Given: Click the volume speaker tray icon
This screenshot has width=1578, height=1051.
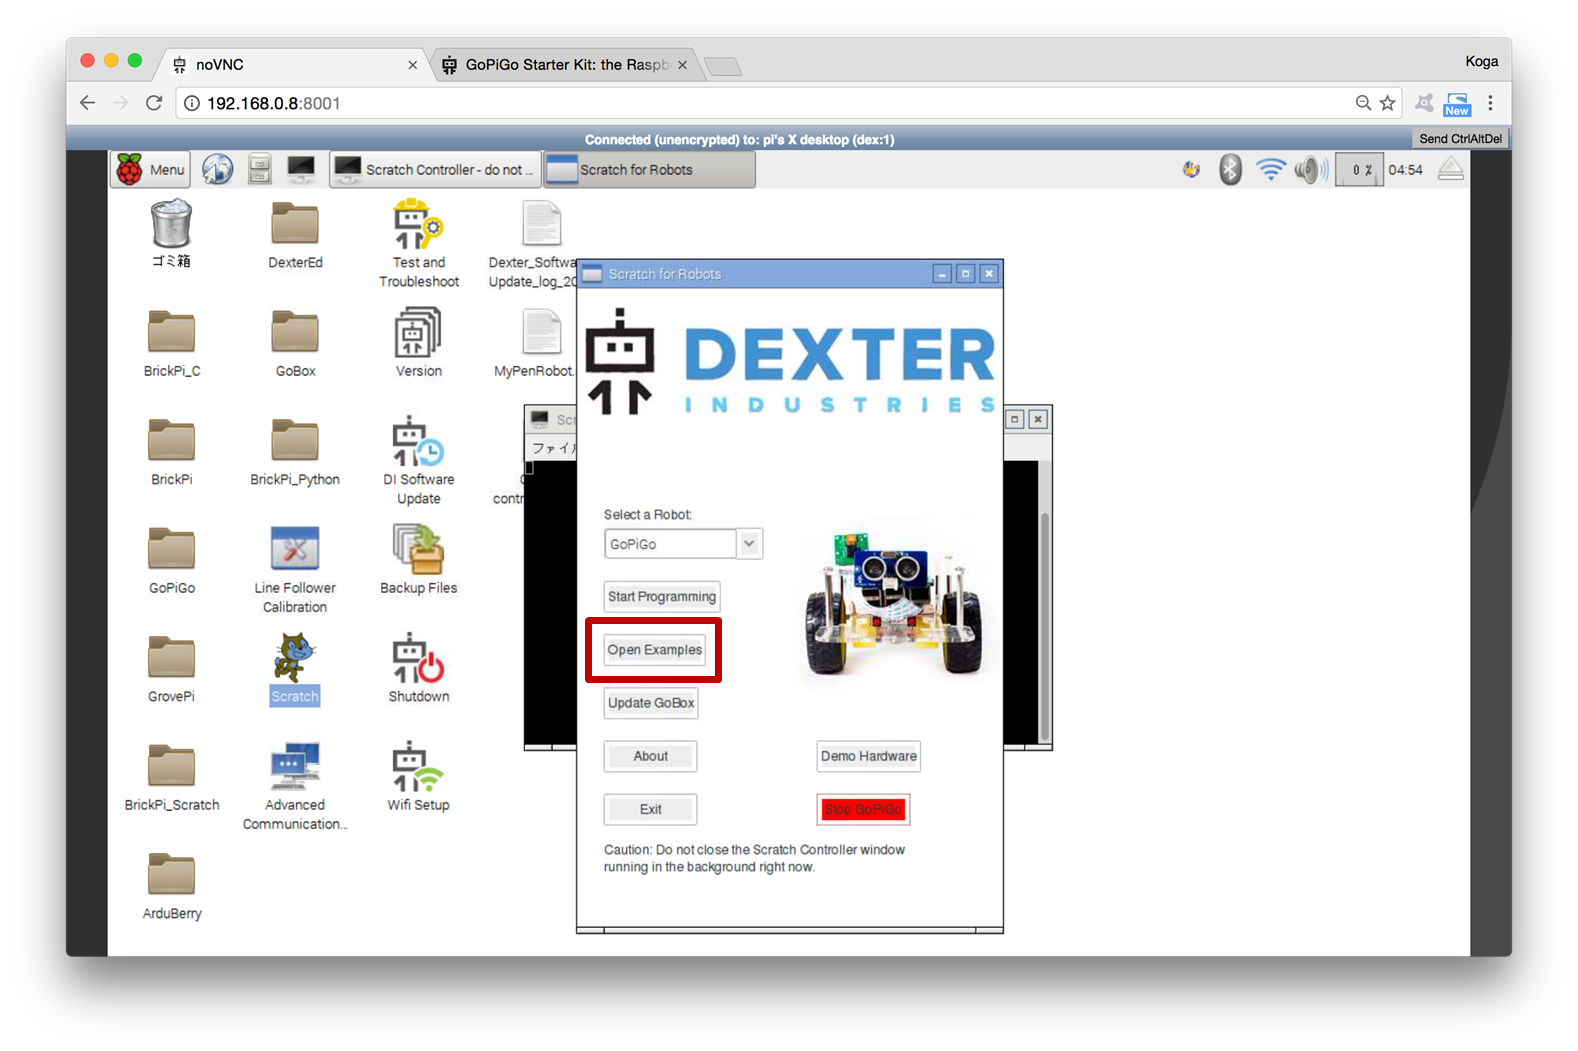Looking at the screenshot, I should [1311, 170].
